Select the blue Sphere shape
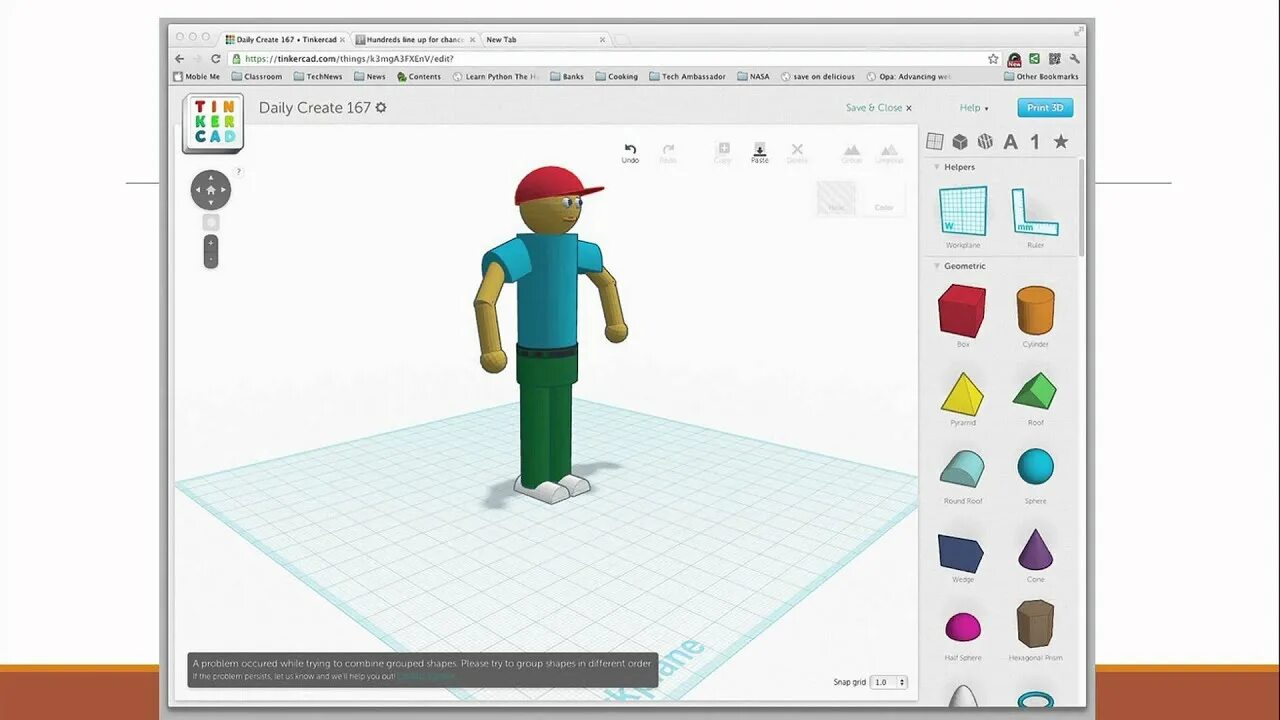 pos(1035,473)
